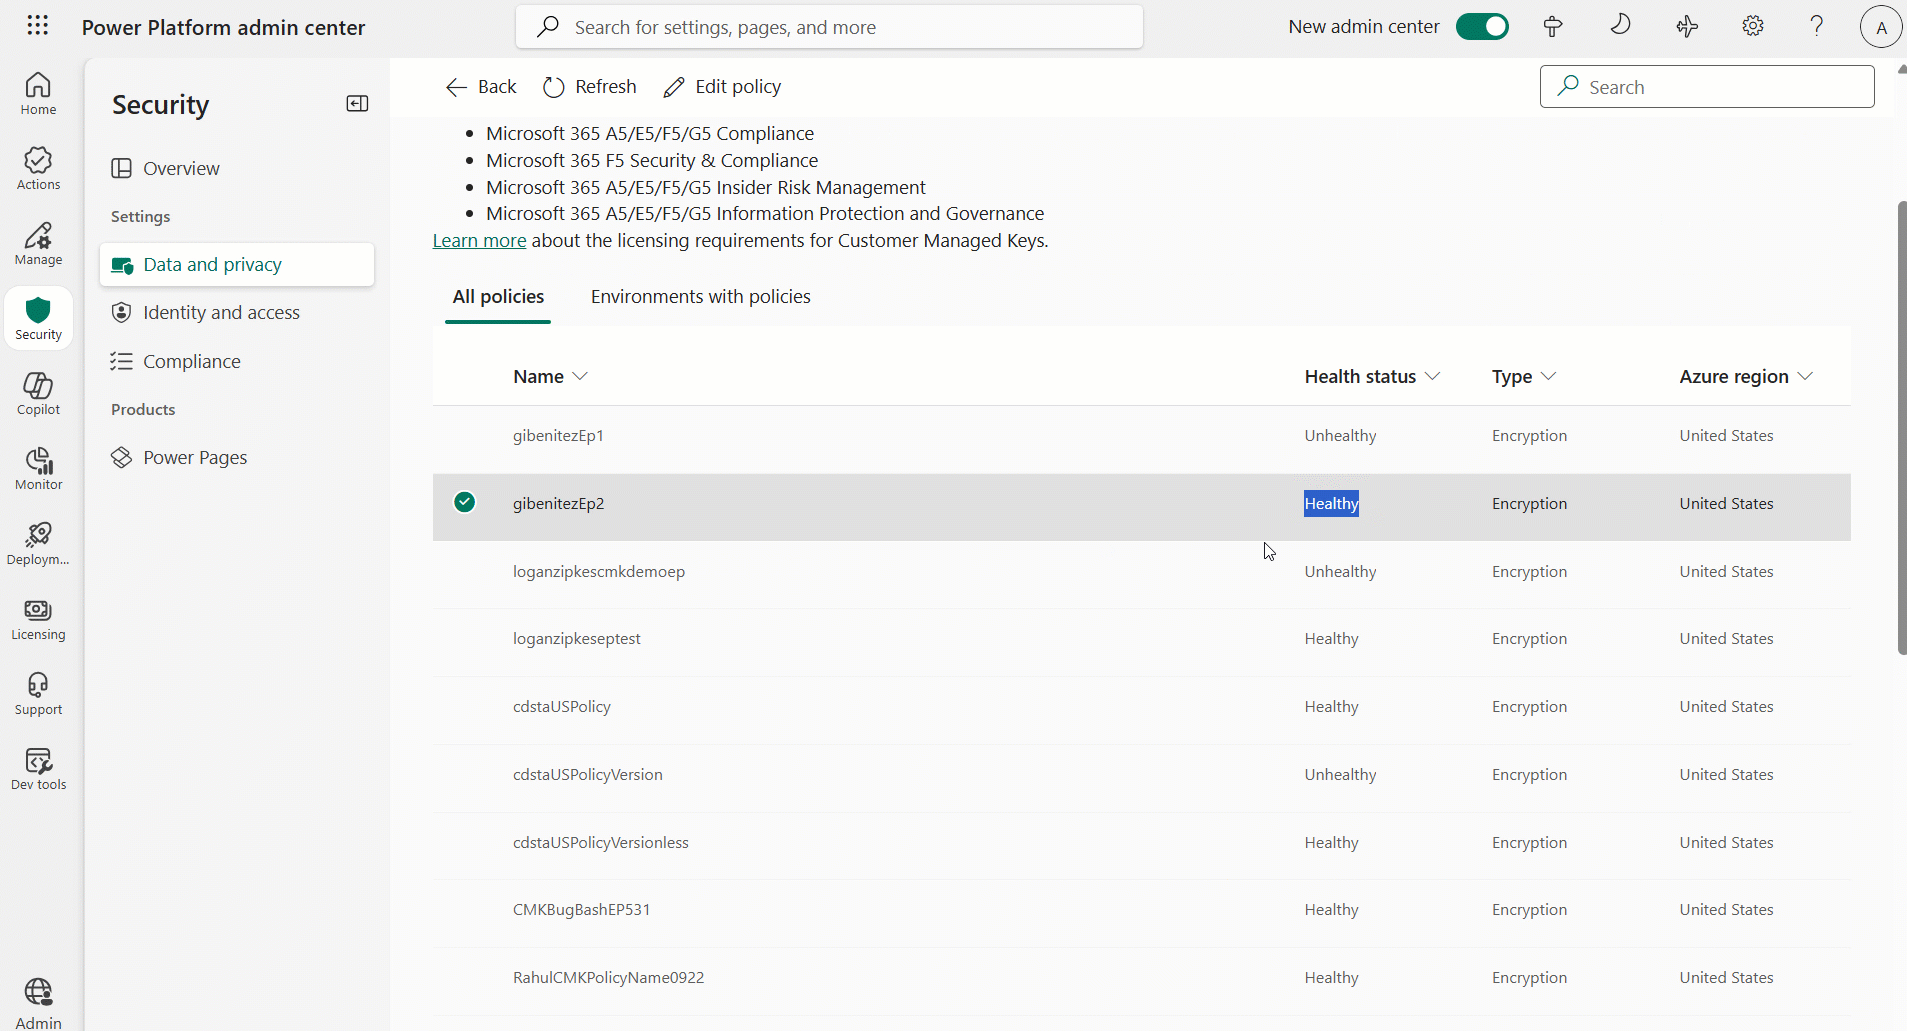Click the Edit policy button
Viewport: 1907px width, 1031px height.
coord(722,87)
